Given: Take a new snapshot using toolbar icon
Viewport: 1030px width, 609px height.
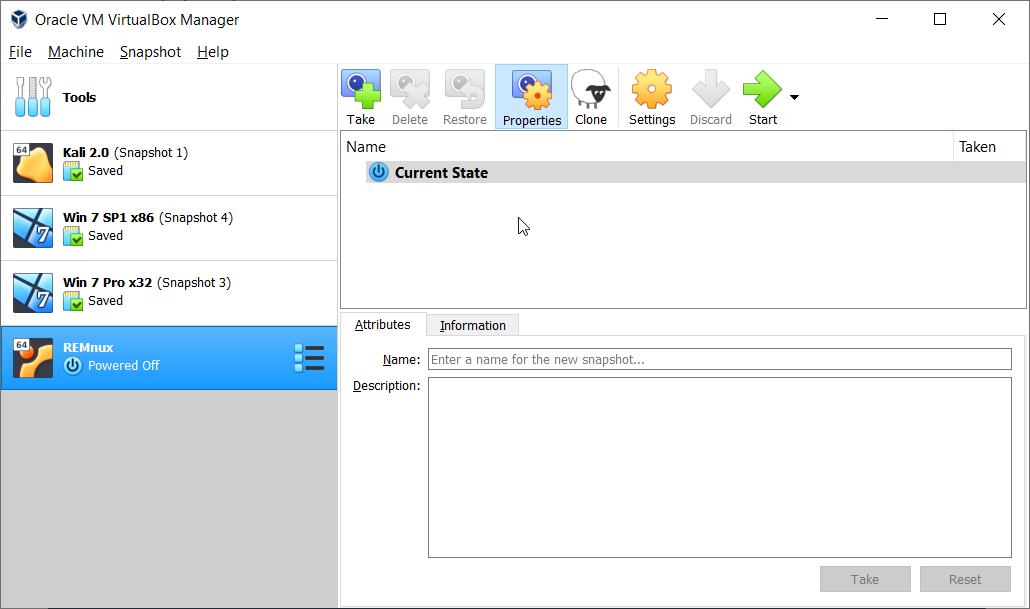Looking at the screenshot, I should [360, 96].
